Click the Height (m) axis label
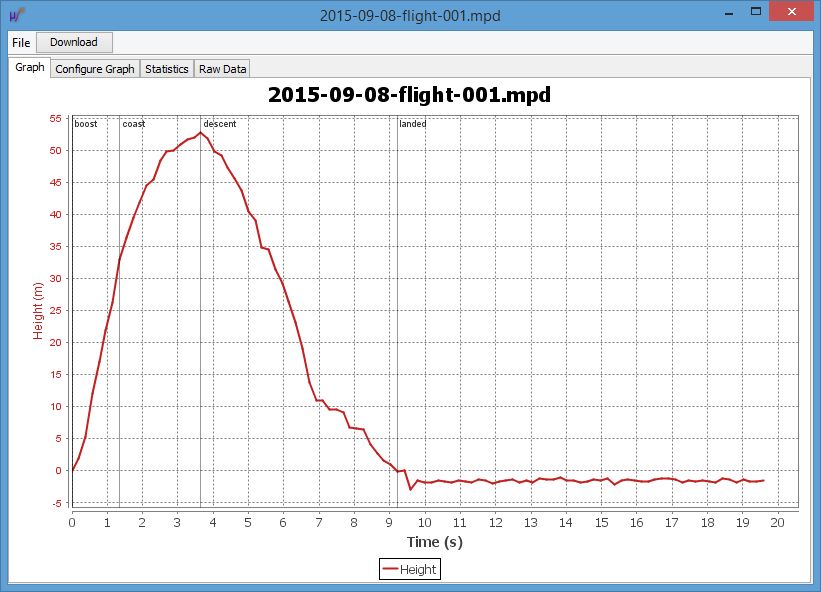 [x=39, y=310]
